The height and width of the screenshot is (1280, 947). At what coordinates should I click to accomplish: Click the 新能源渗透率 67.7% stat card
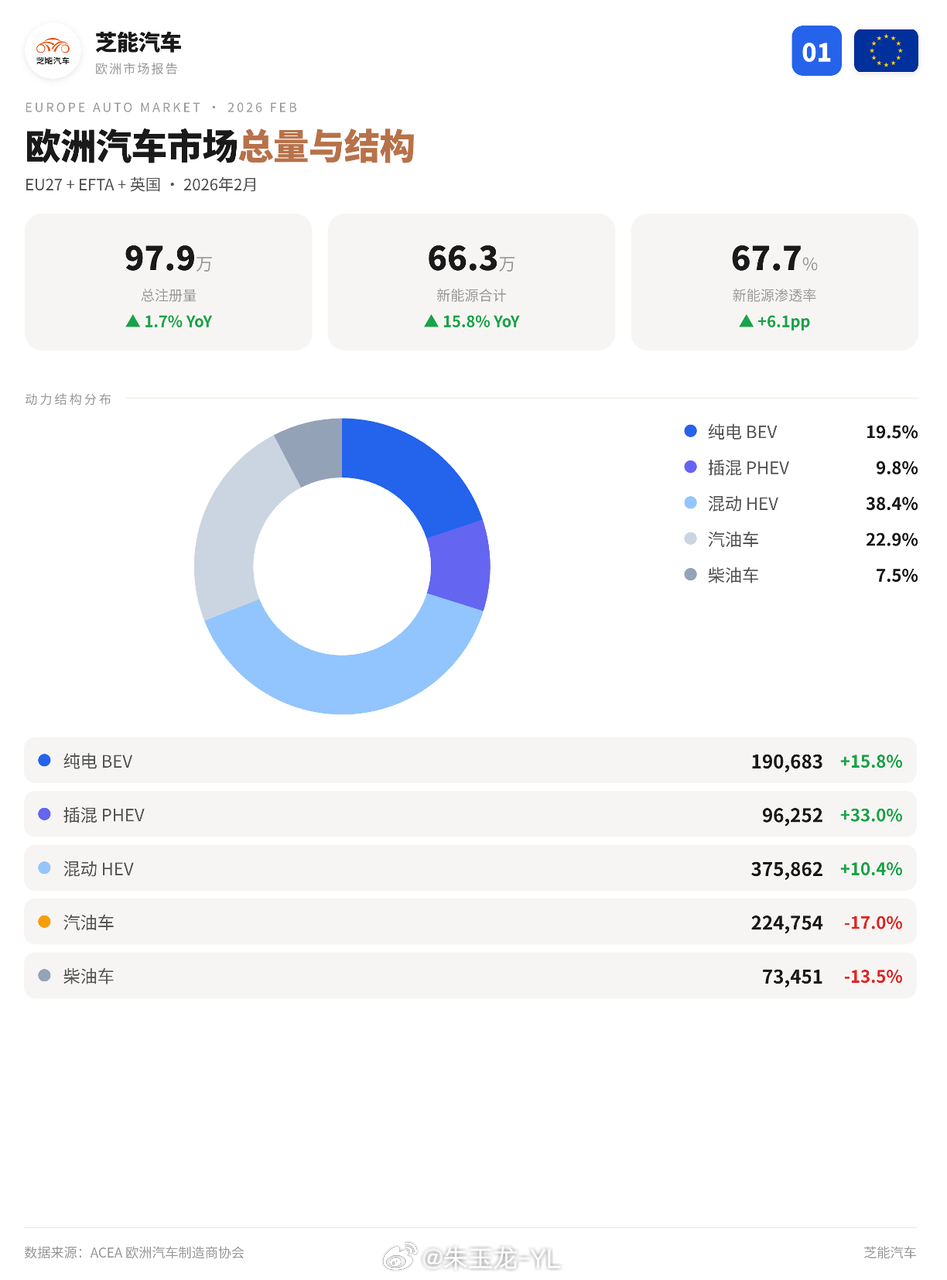(774, 281)
